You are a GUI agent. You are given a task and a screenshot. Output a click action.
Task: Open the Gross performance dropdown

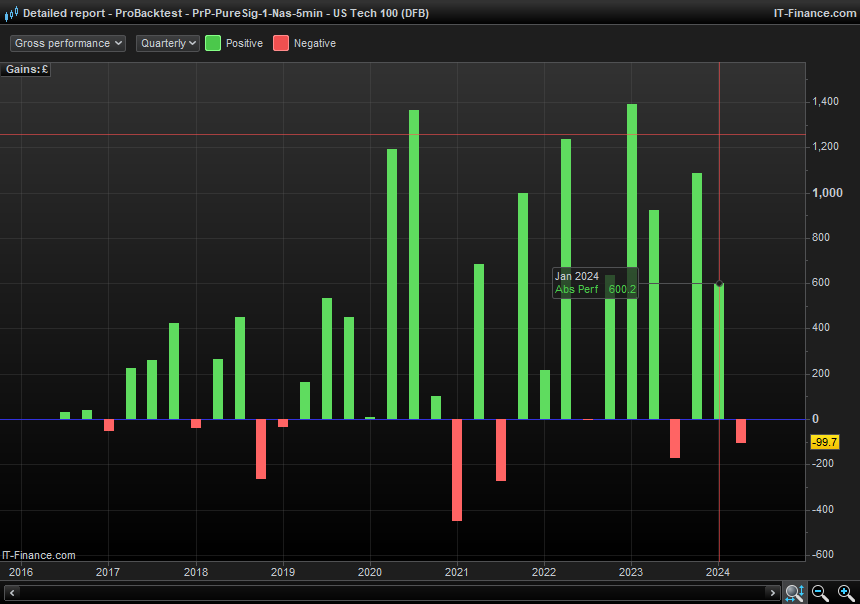(x=67, y=43)
